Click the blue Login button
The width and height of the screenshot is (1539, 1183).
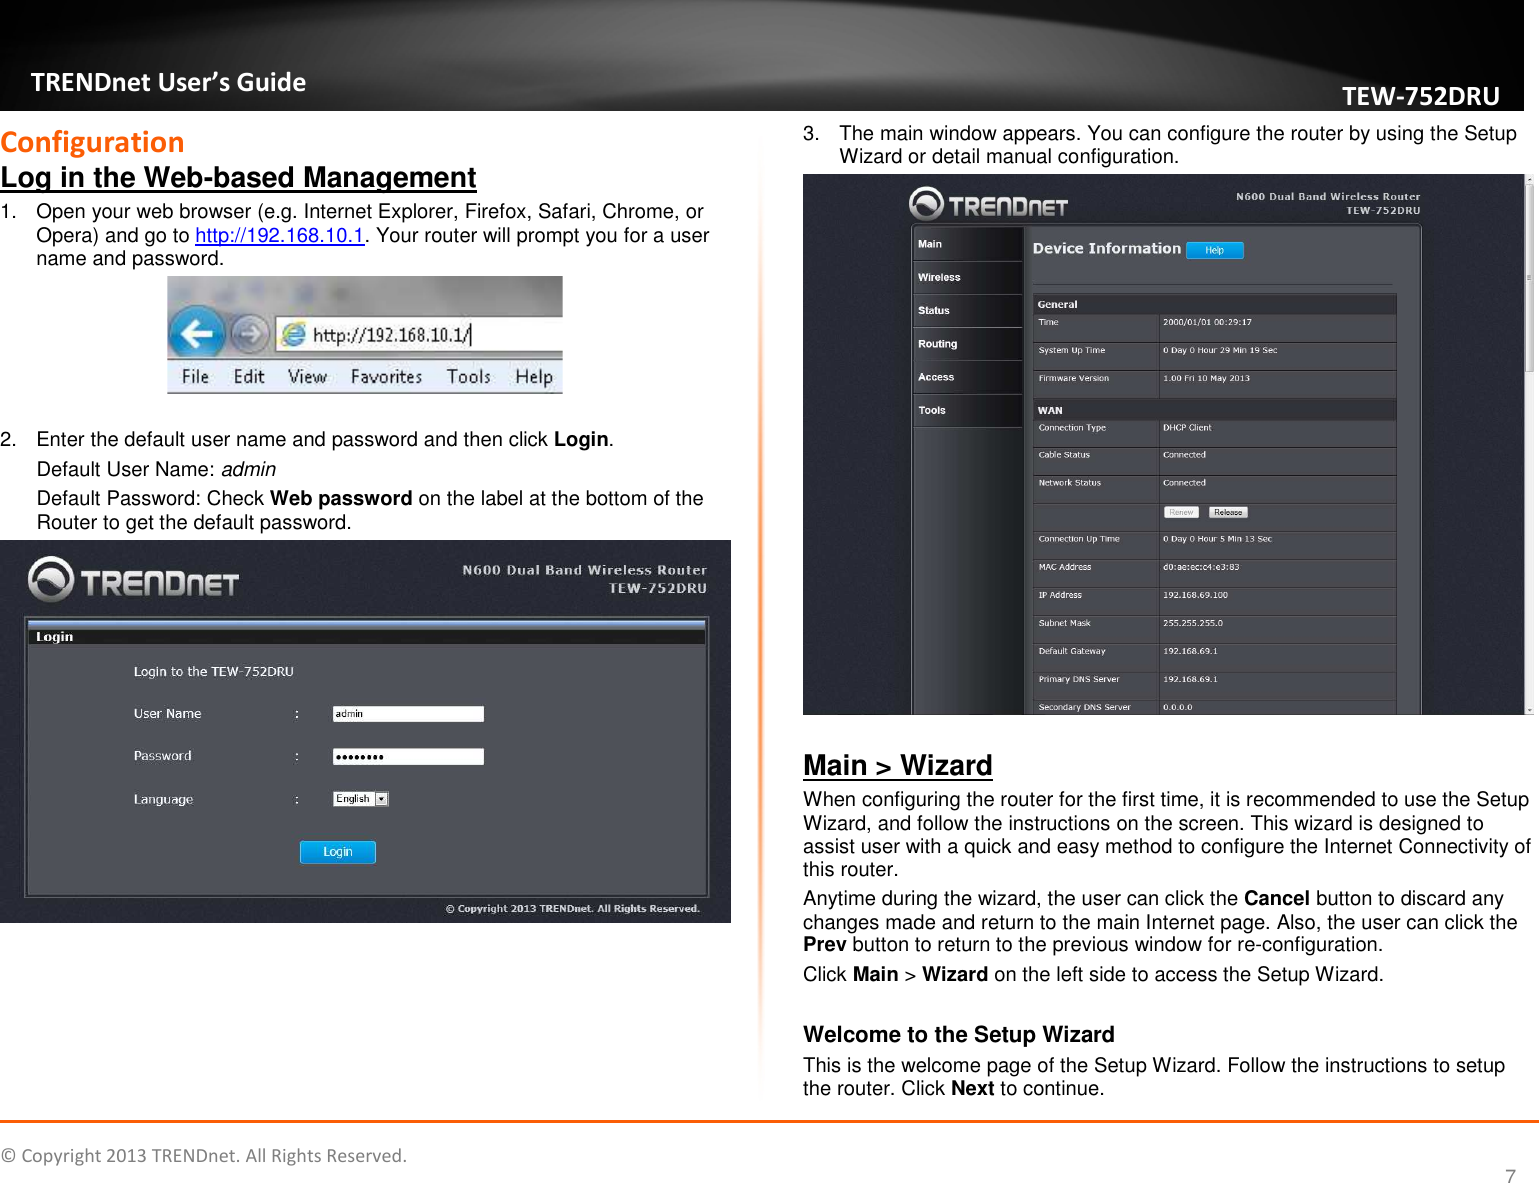point(338,852)
